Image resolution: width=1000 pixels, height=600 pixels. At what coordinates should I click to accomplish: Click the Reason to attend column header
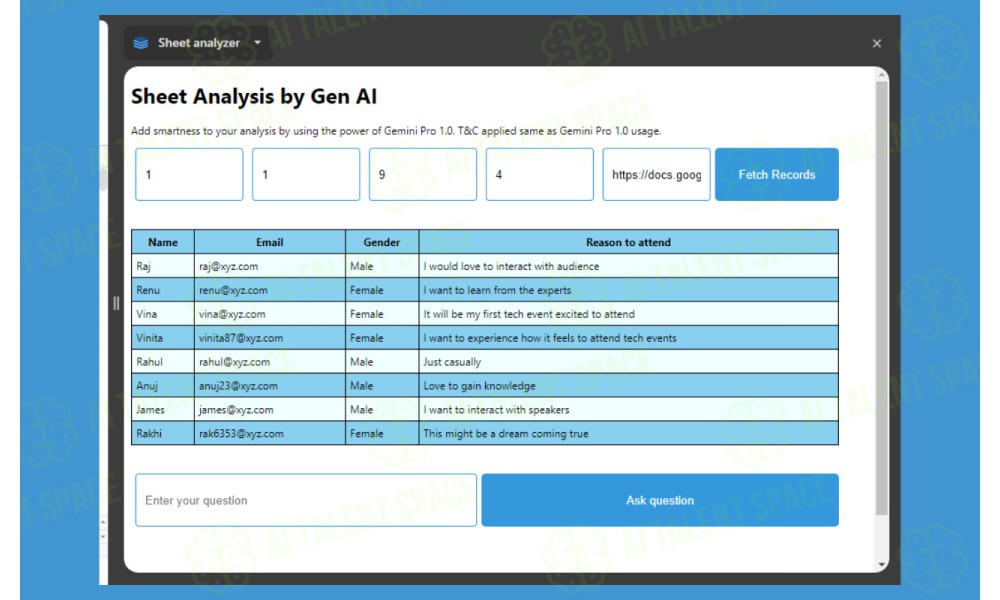629,242
